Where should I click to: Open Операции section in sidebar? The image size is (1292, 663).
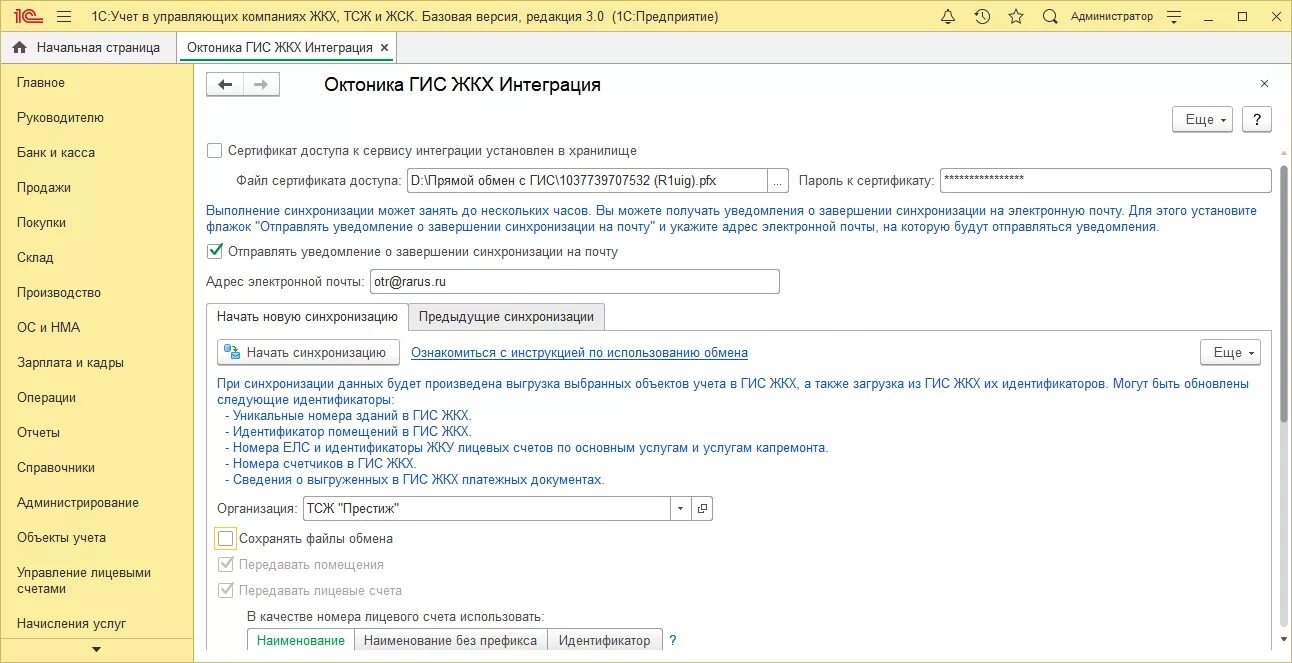click(x=46, y=397)
